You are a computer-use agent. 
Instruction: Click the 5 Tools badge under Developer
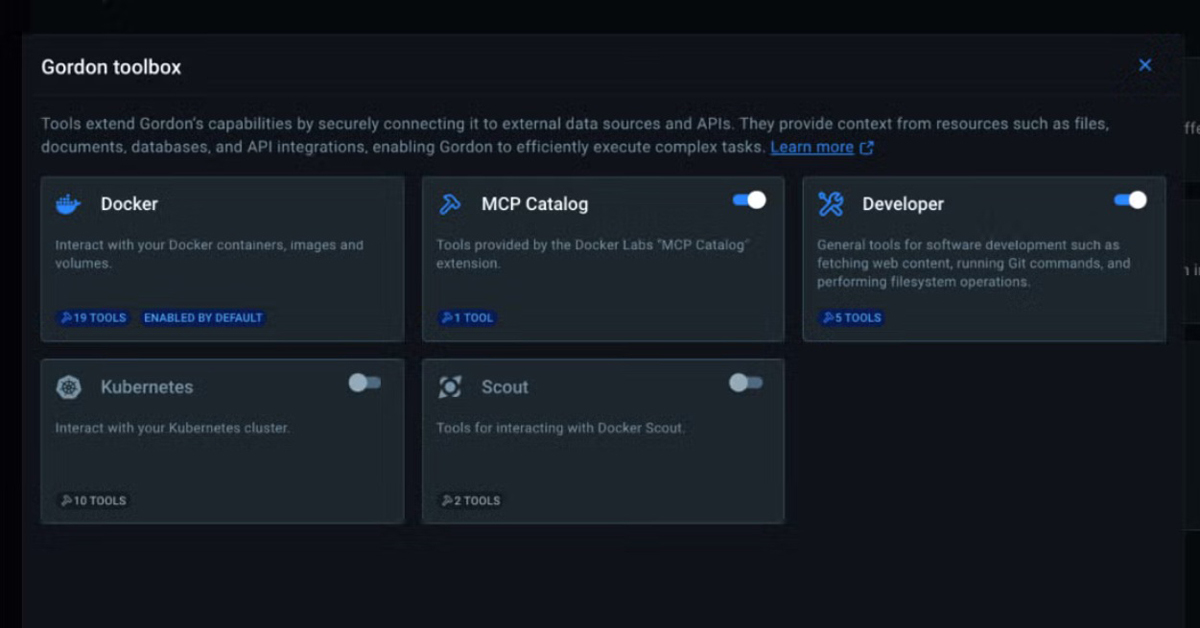pos(851,318)
